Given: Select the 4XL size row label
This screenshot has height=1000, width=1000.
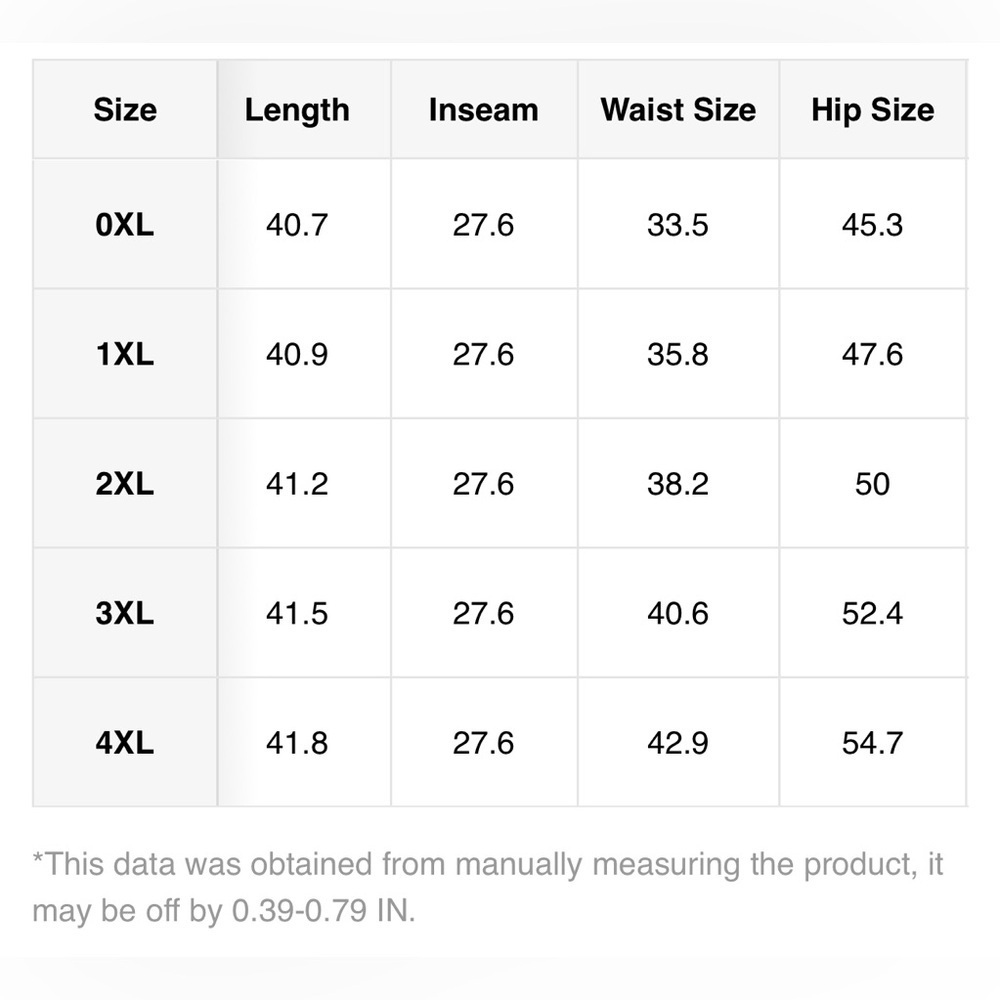Looking at the screenshot, I should pos(125,743).
